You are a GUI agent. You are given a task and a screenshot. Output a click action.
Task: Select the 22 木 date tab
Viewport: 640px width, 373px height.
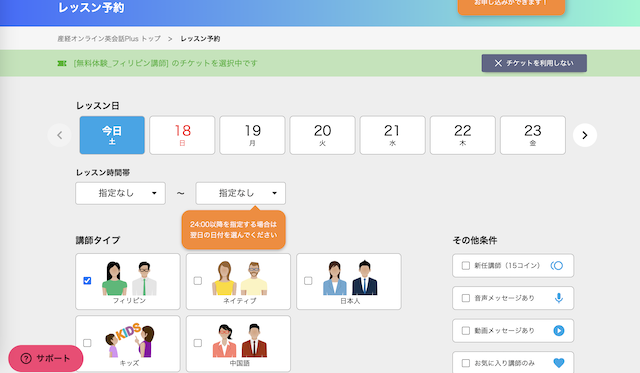(x=462, y=135)
